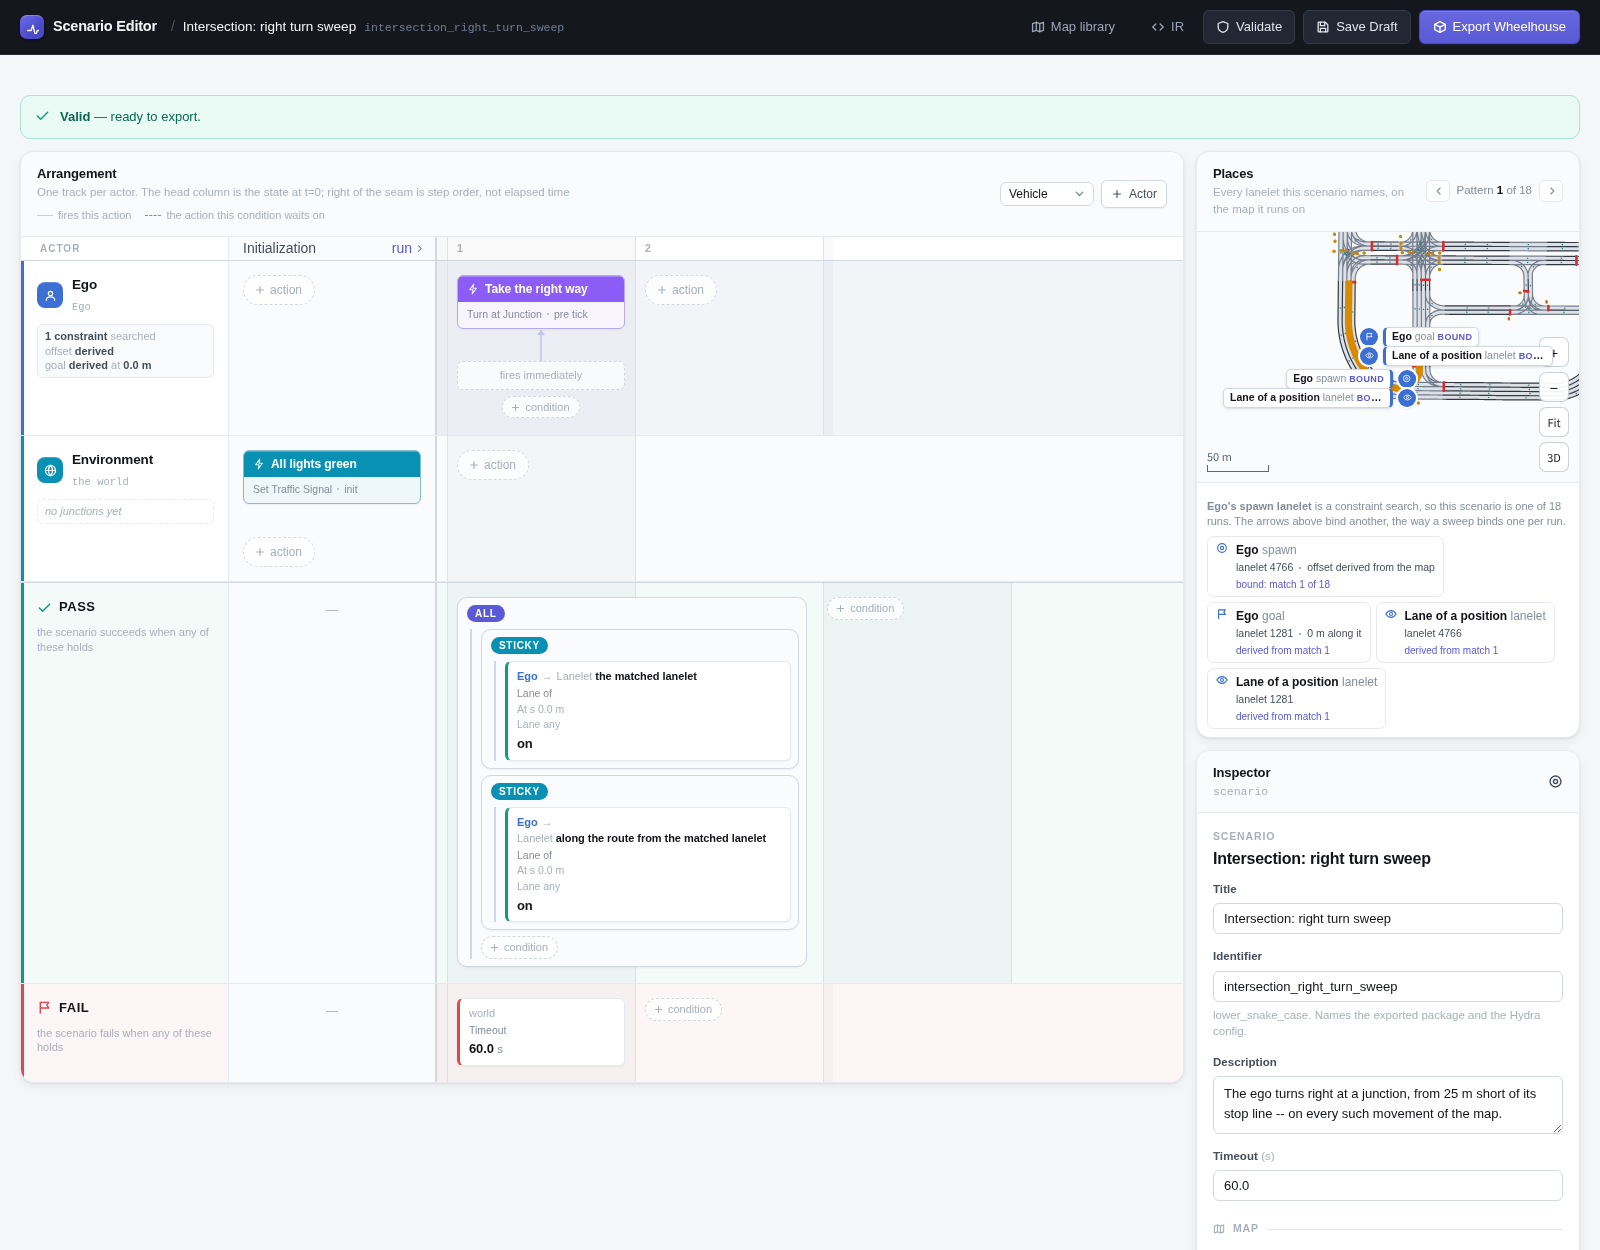Image resolution: width=1600 pixels, height=1250 pixels.
Task: Click the Ego goal lanelet 1281 card
Action: coord(1288,633)
